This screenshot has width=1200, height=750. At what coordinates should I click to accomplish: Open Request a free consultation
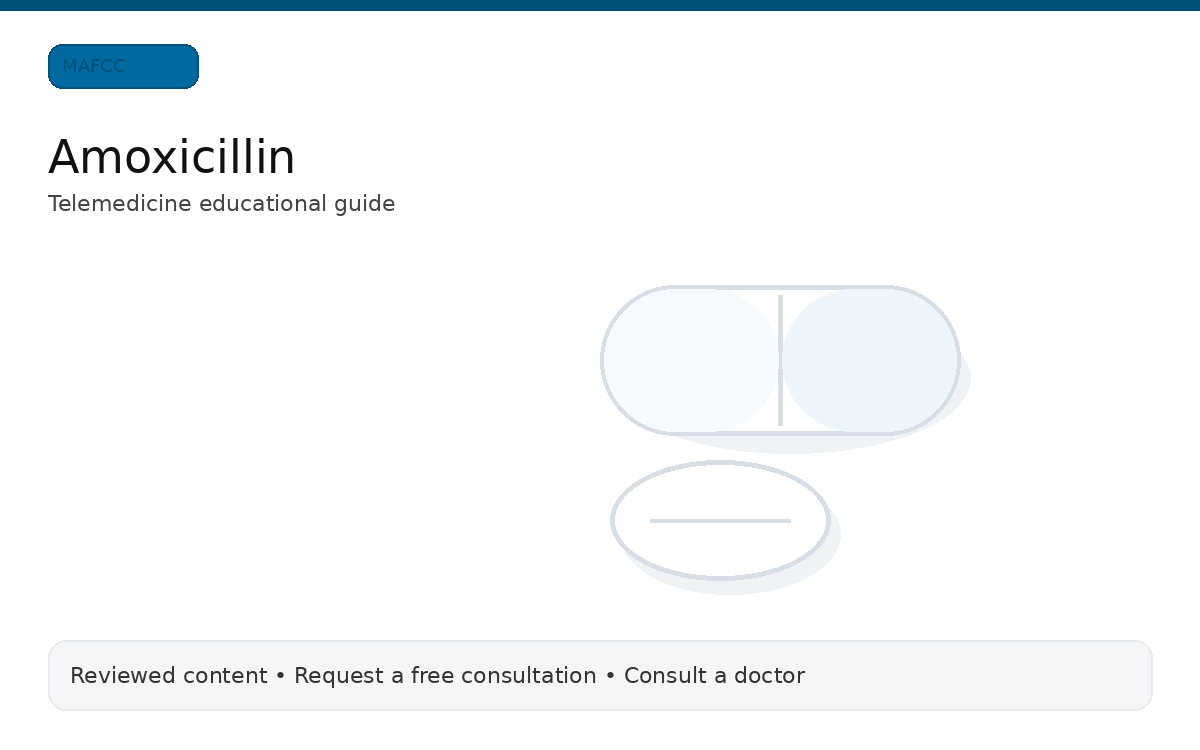[444, 676]
